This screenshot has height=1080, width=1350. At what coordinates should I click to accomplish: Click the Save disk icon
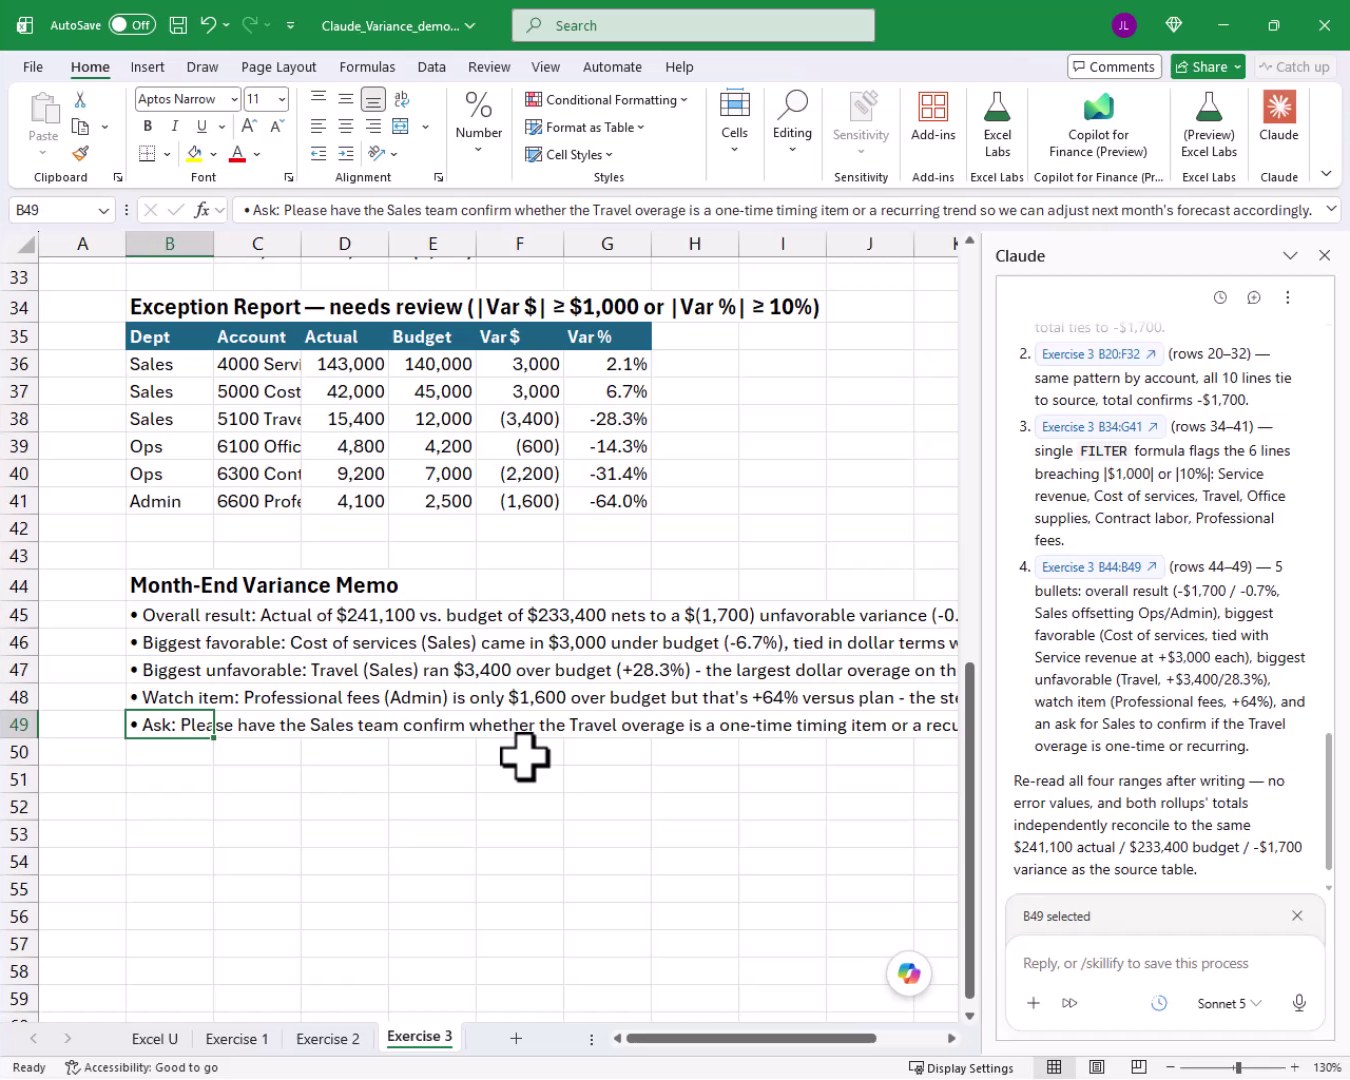[178, 25]
